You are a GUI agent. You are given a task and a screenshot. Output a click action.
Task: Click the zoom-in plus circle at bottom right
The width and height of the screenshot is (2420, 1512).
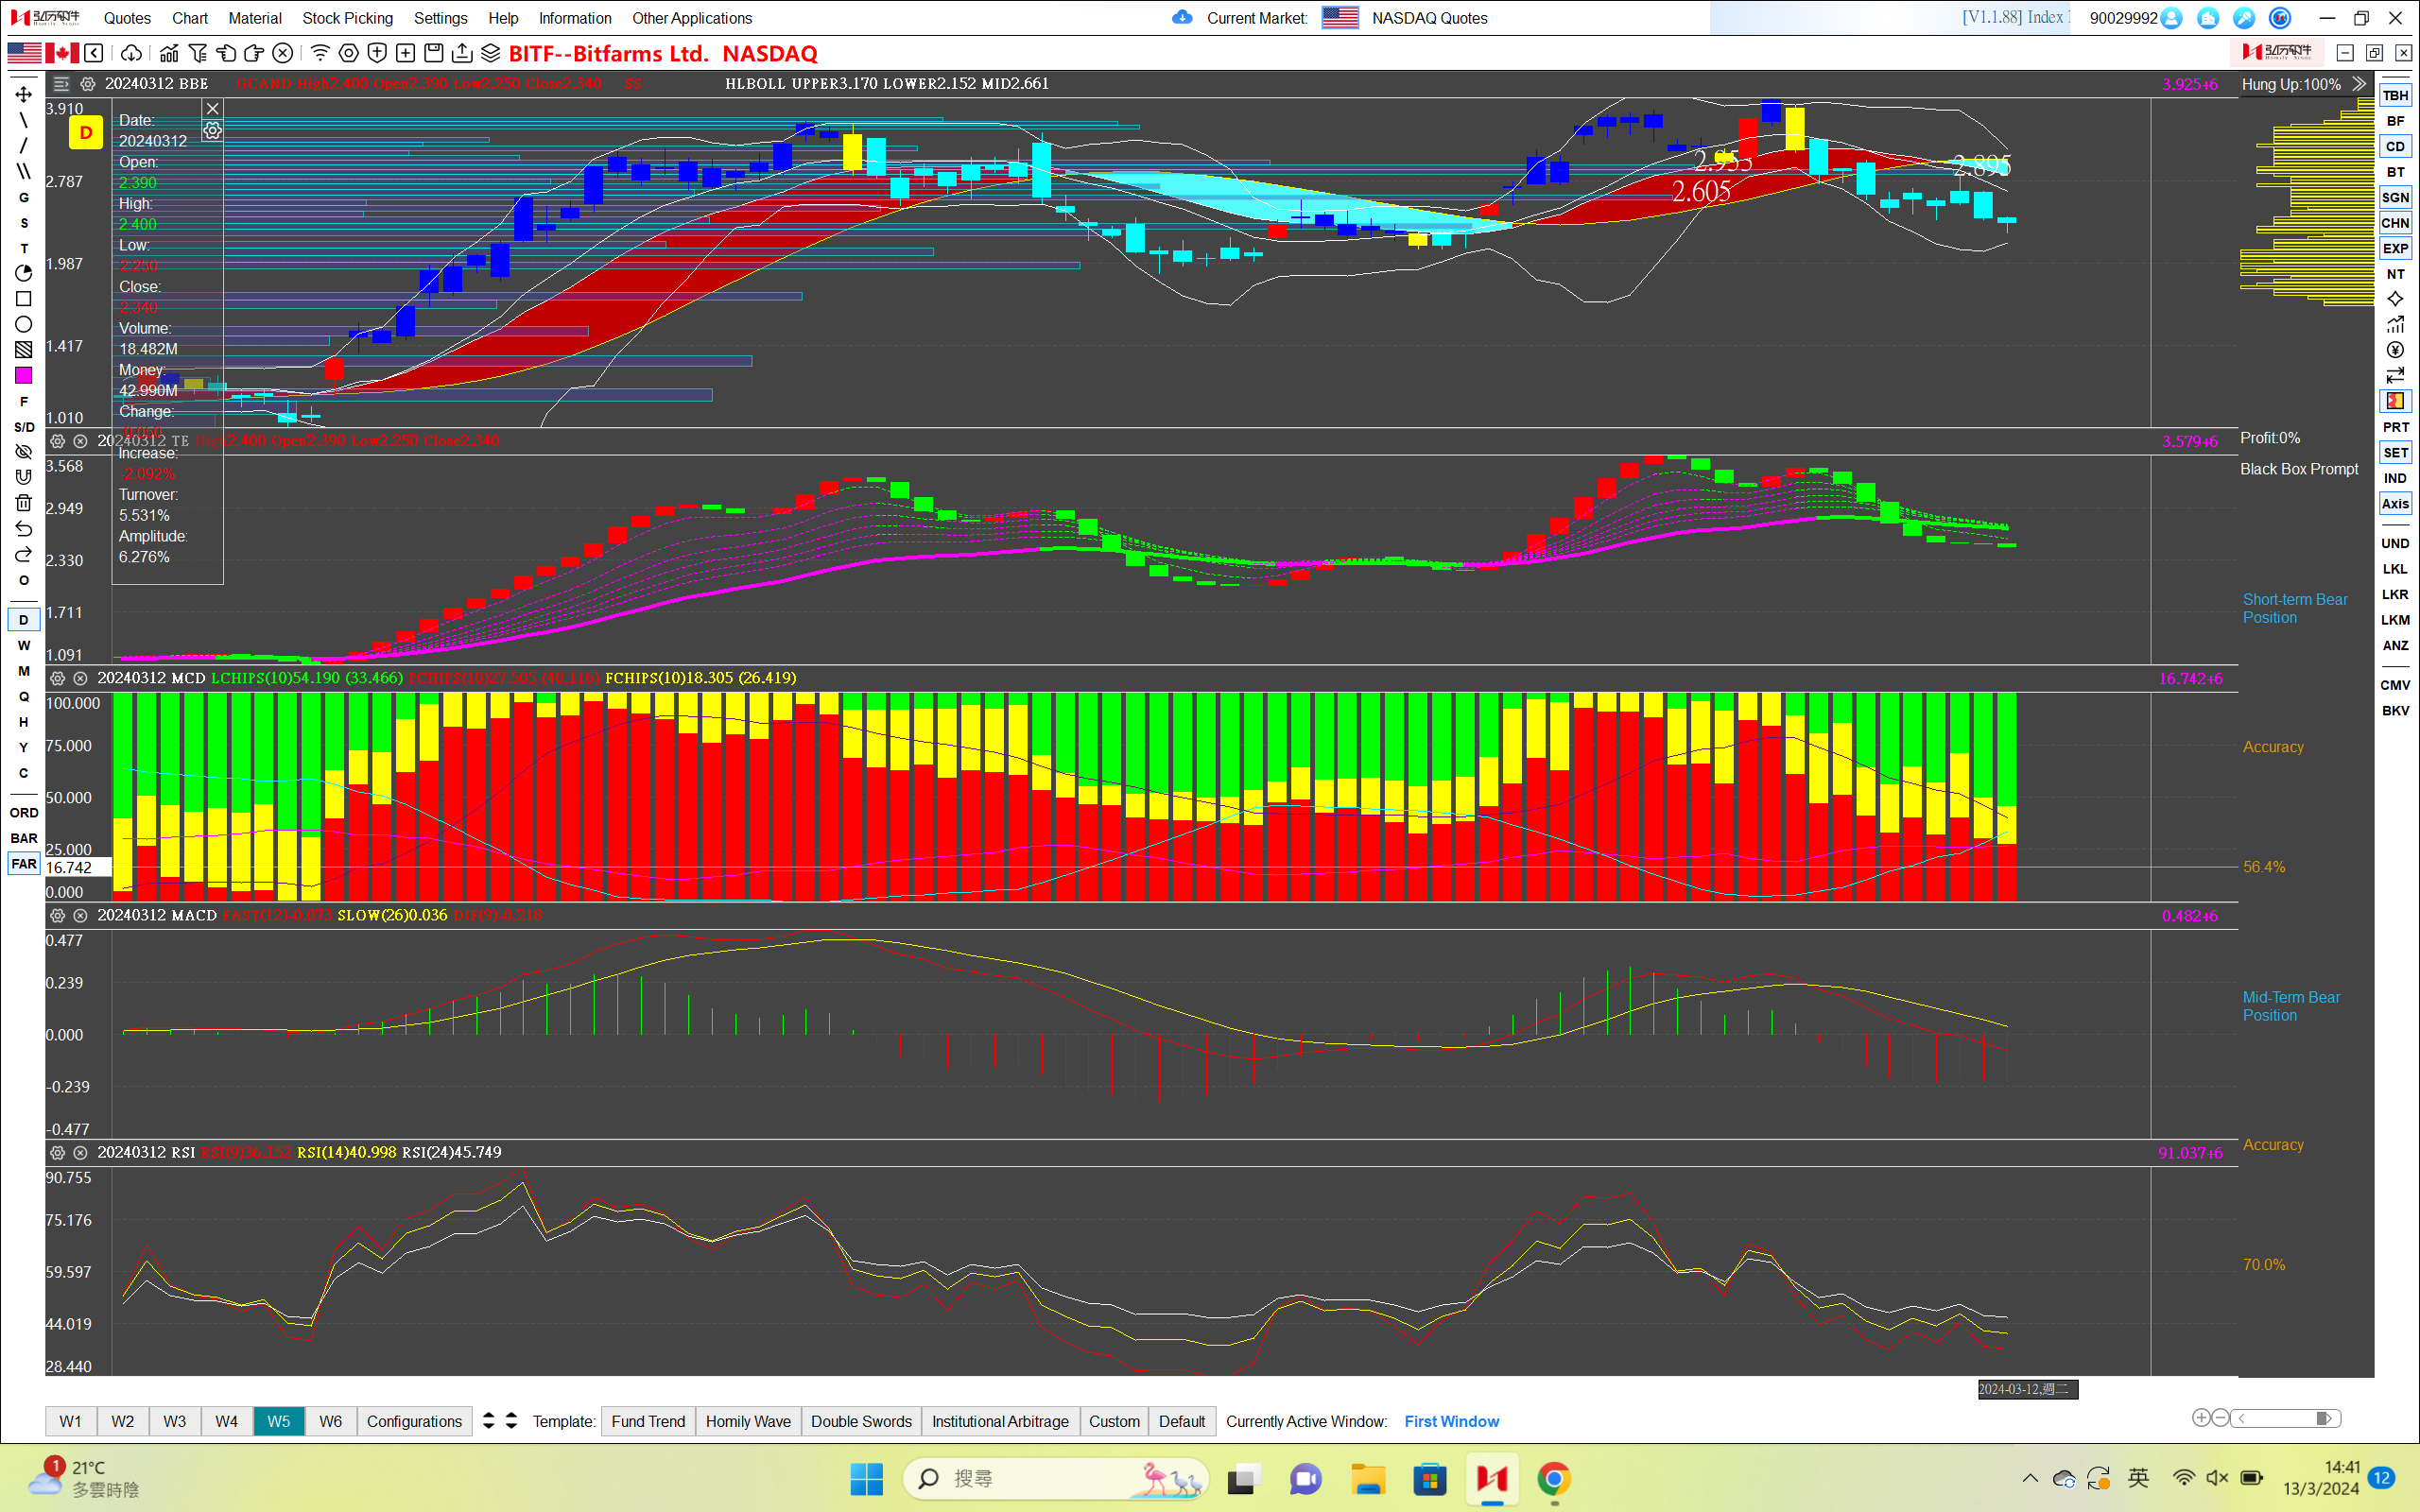pyautogui.click(x=2200, y=1418)
